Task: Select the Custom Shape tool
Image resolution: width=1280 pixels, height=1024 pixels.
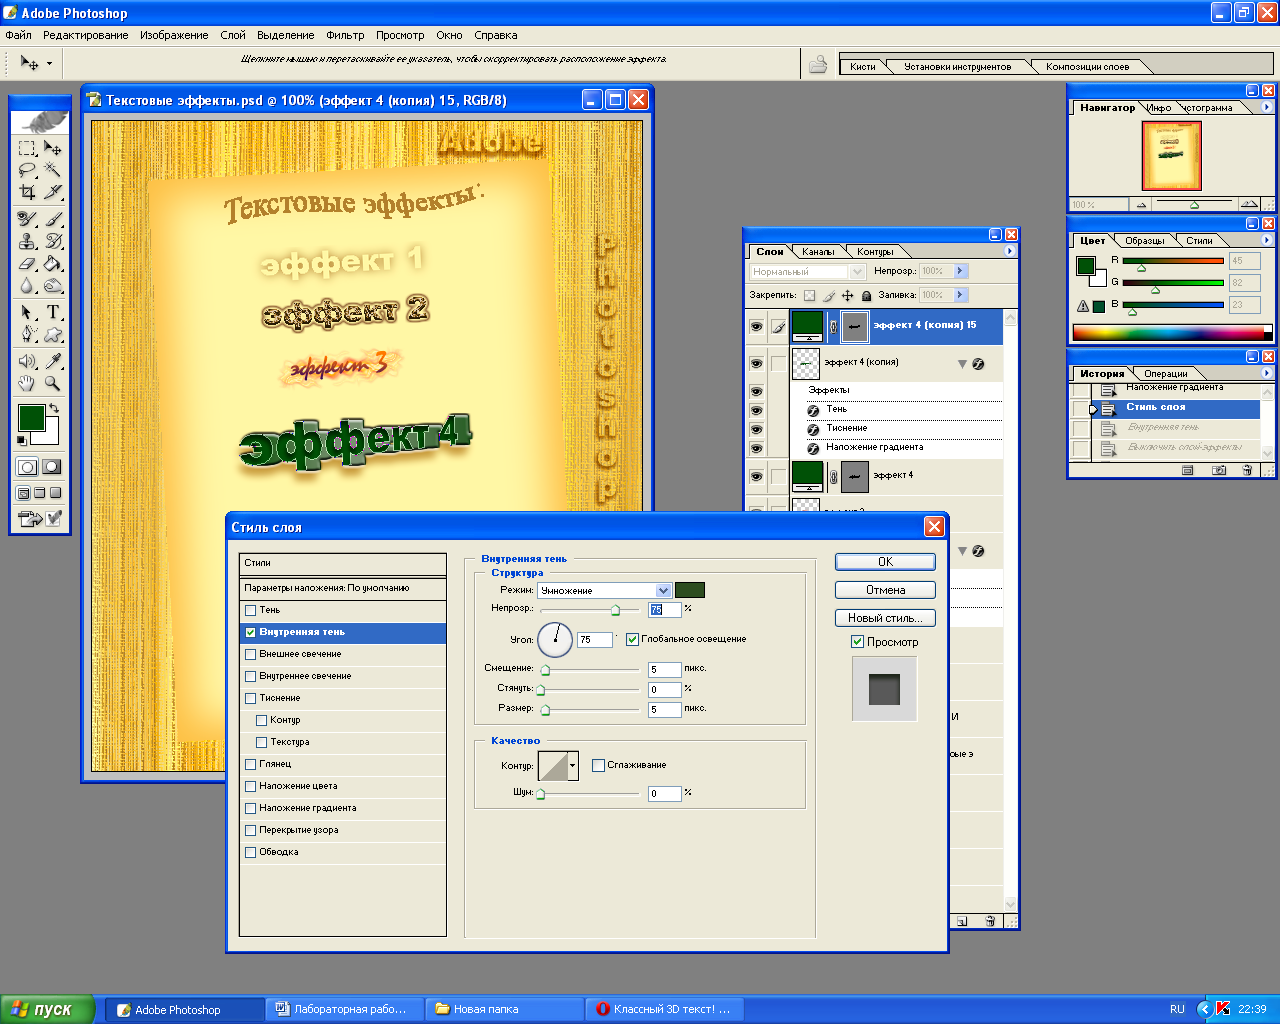Action: 53,335
